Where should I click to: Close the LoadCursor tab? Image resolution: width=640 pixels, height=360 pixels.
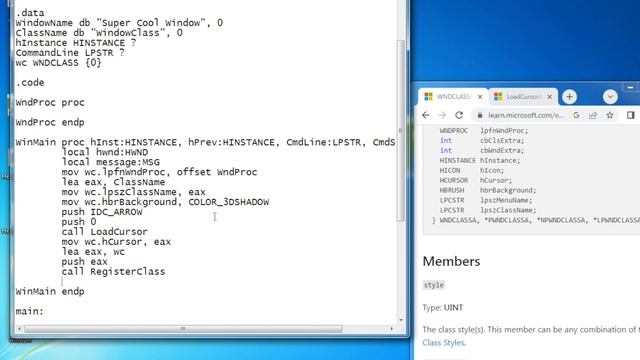(549, 97)
